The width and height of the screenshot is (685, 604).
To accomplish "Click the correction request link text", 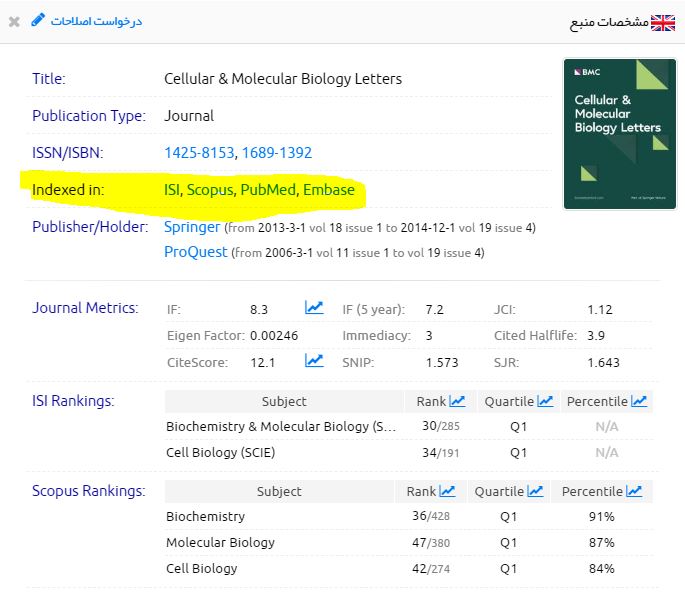I will [97, 21].
